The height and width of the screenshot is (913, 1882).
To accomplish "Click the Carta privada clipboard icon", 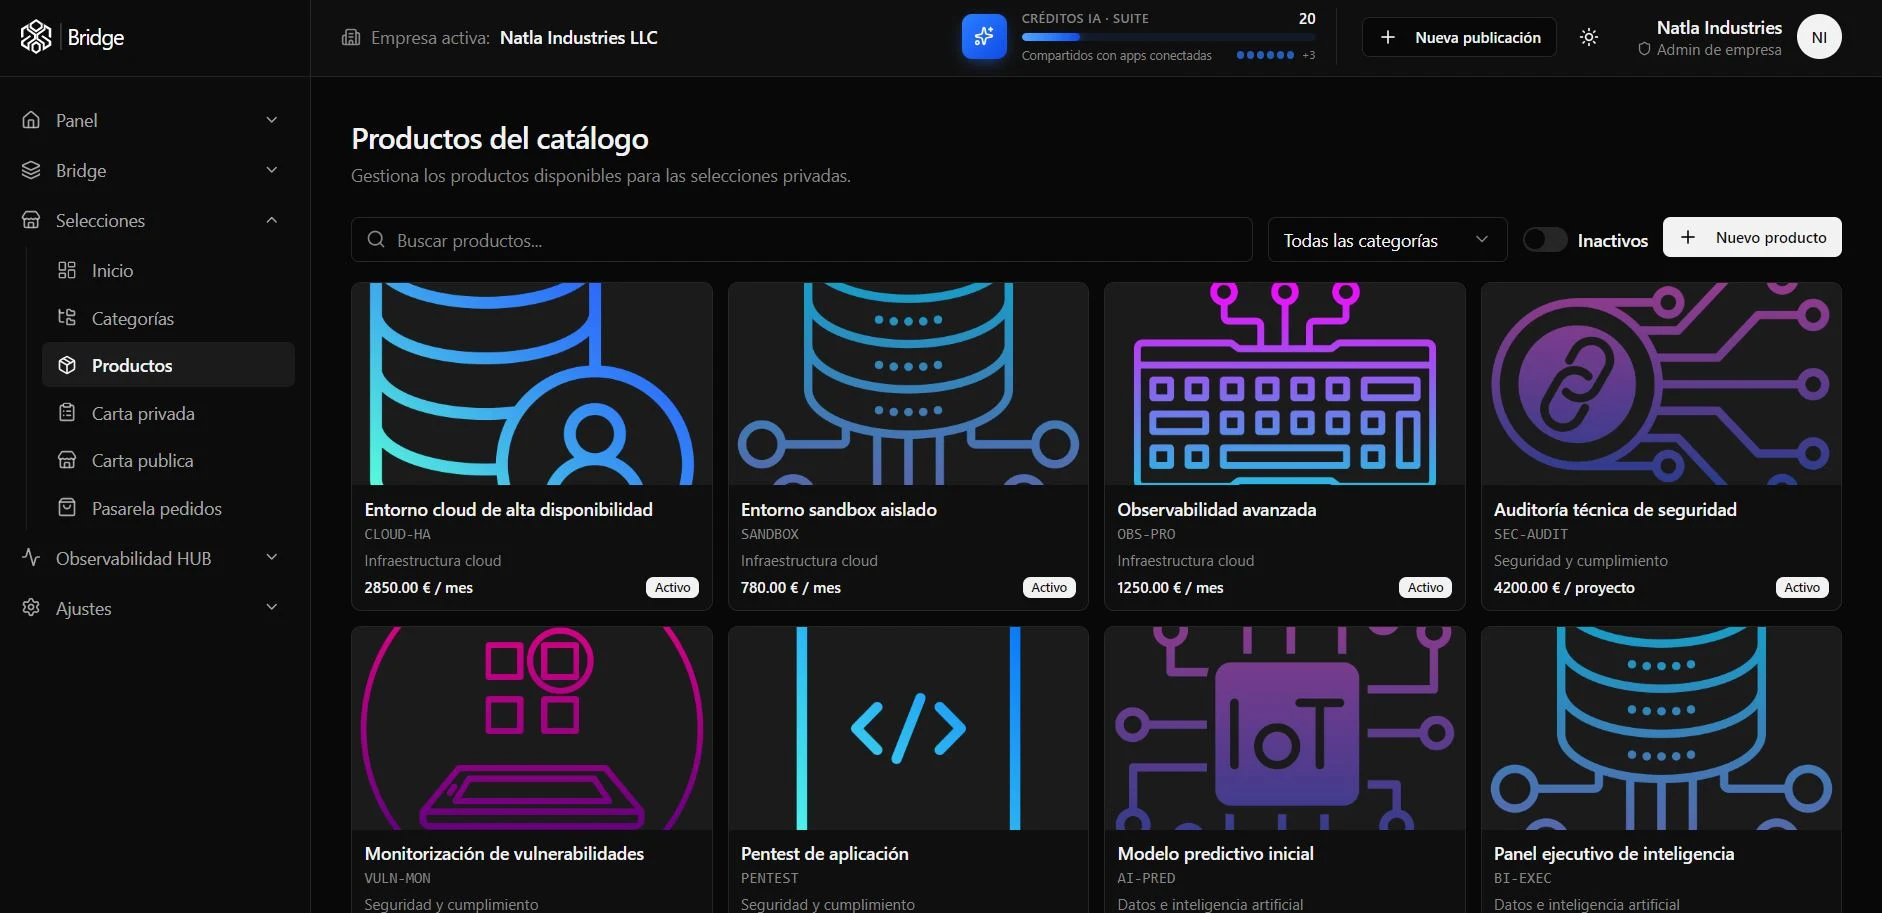I will 67,413.
